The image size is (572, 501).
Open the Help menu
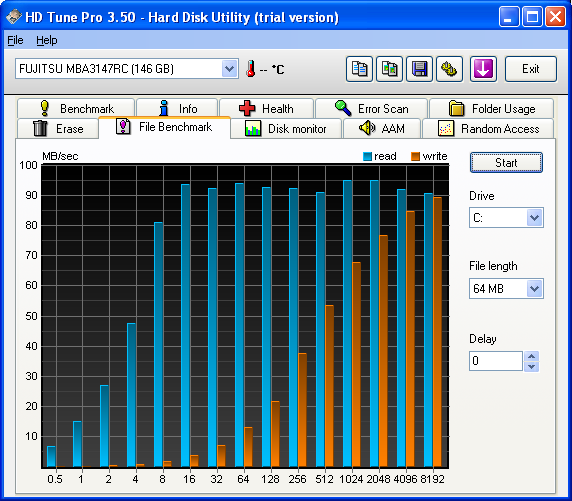[47, 40]
